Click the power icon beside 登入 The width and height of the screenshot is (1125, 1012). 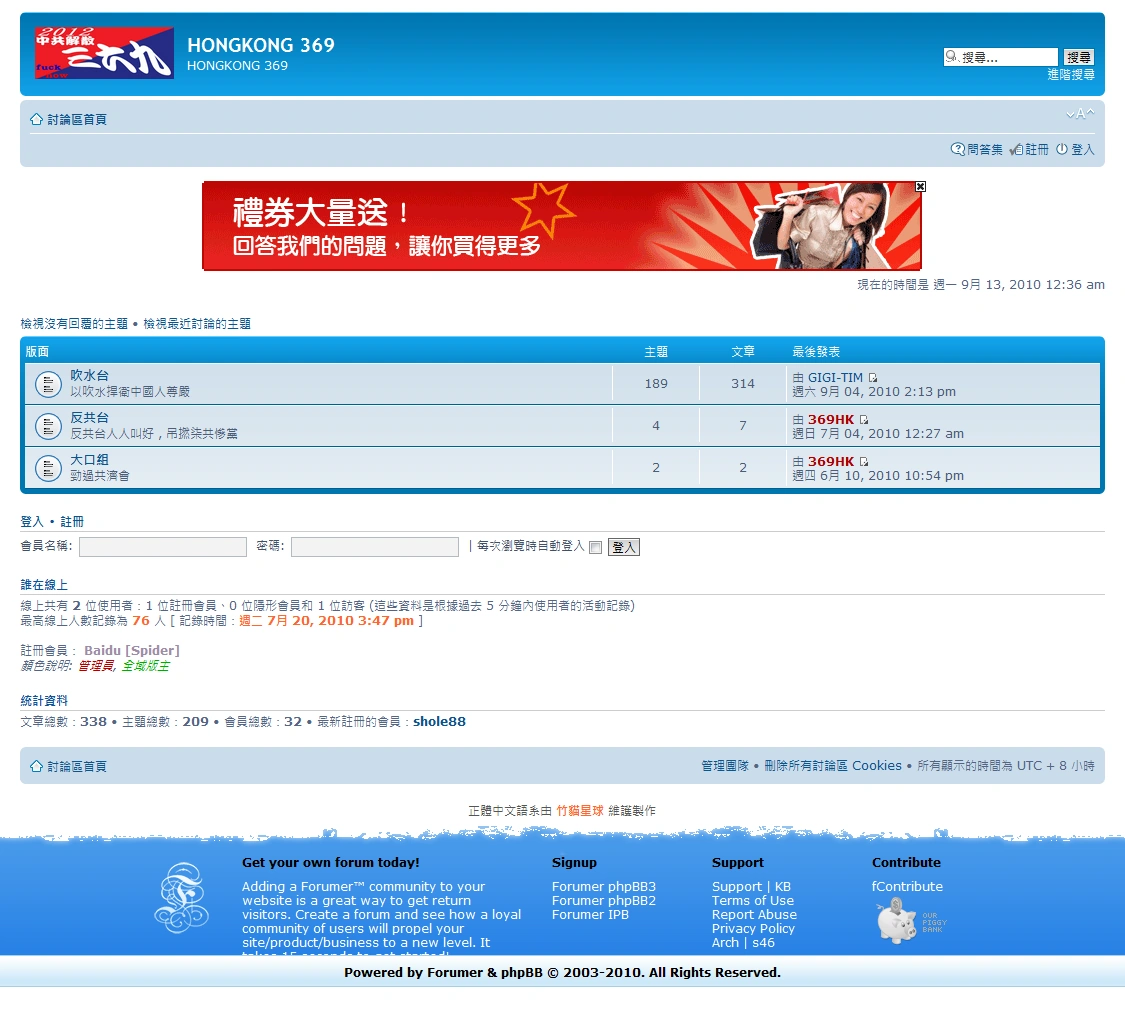point(1062,149)
